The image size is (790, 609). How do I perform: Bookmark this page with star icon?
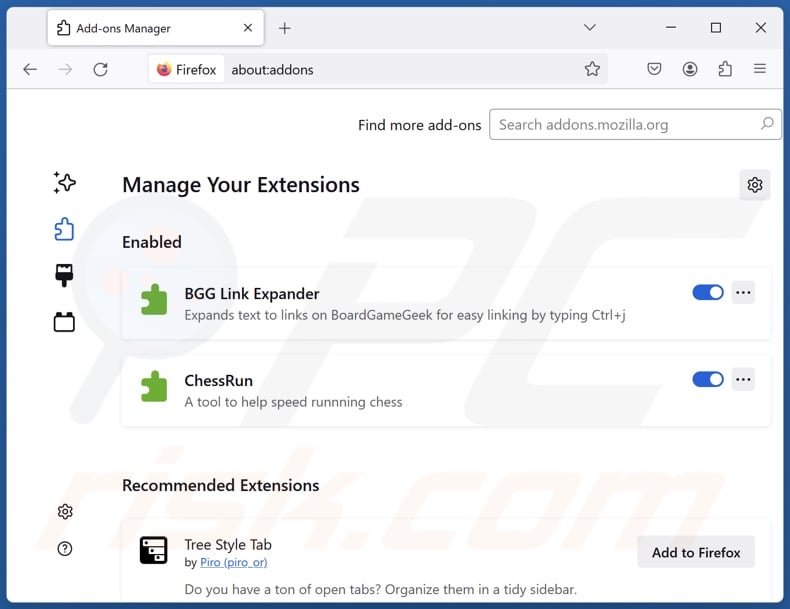[592, 69]
